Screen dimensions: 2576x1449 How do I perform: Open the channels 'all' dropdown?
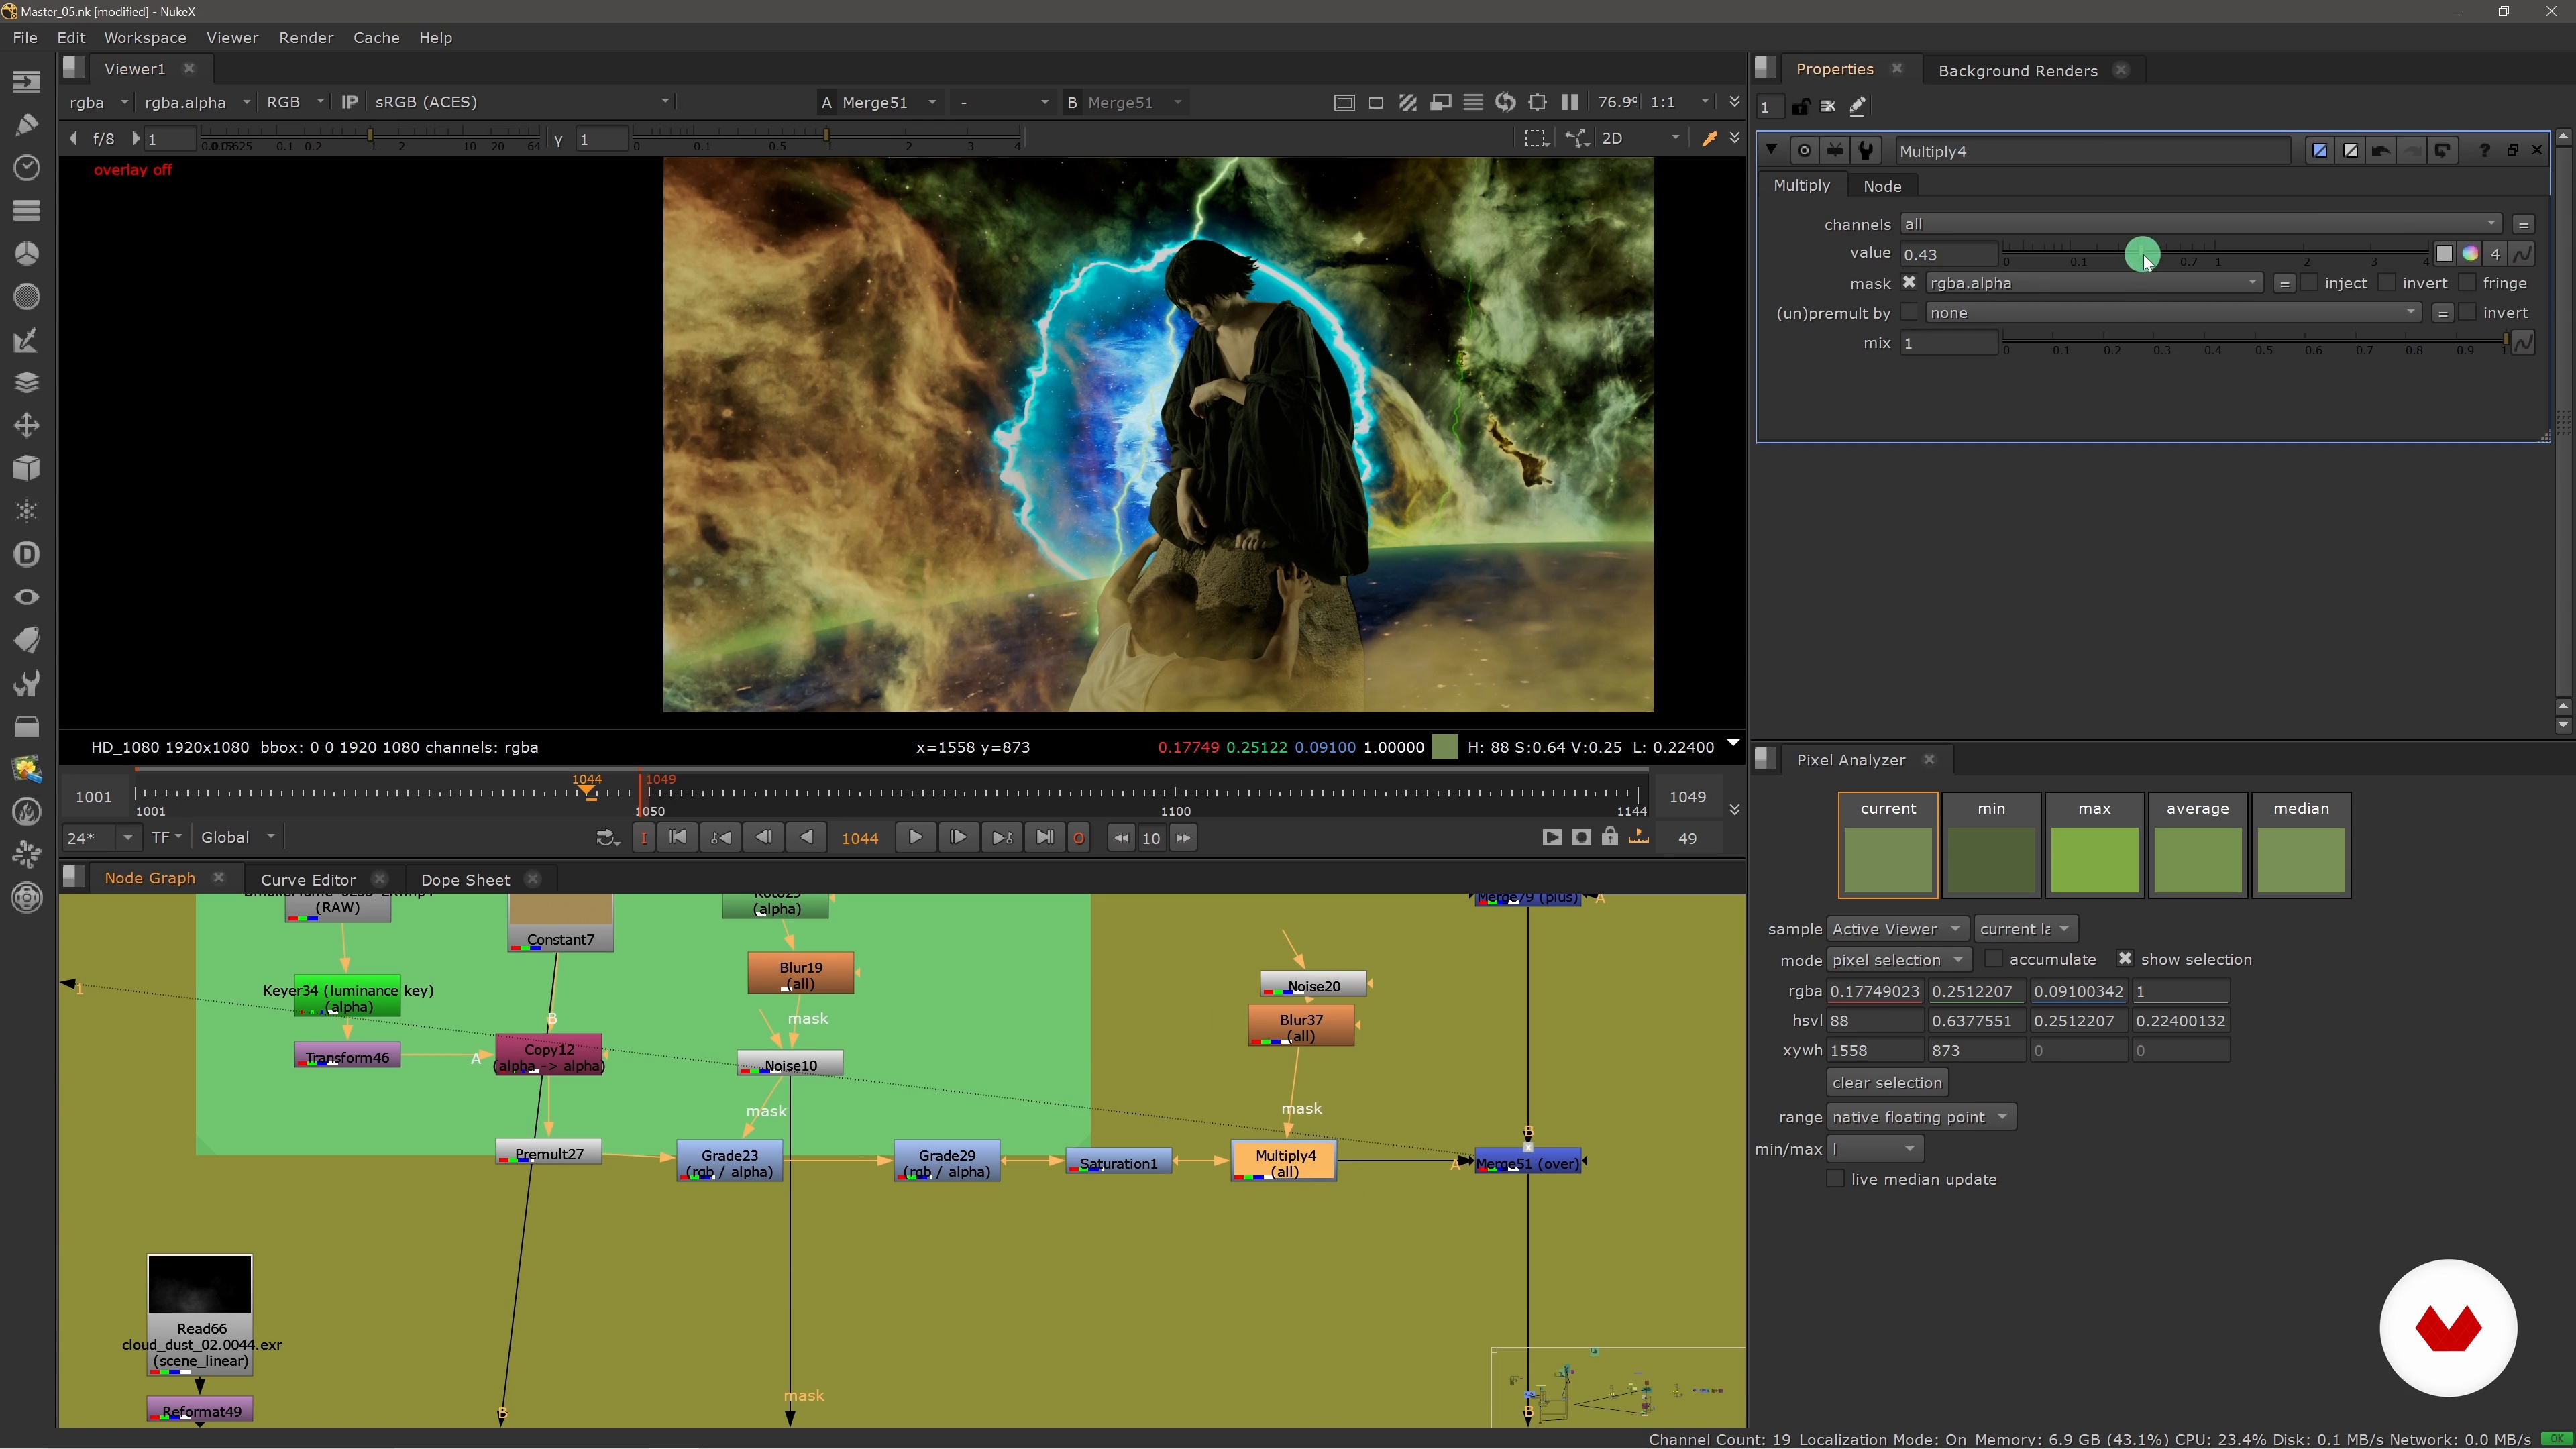tap(2200, 224)
